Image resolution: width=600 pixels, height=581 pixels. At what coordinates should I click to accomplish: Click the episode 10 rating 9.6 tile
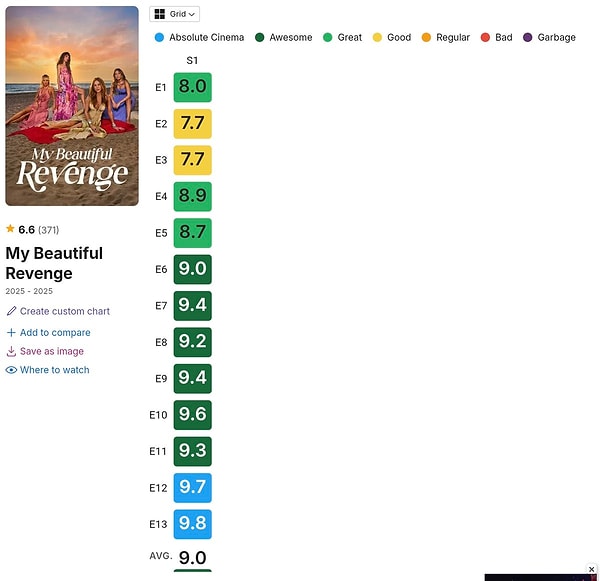(x=192, y=415)
